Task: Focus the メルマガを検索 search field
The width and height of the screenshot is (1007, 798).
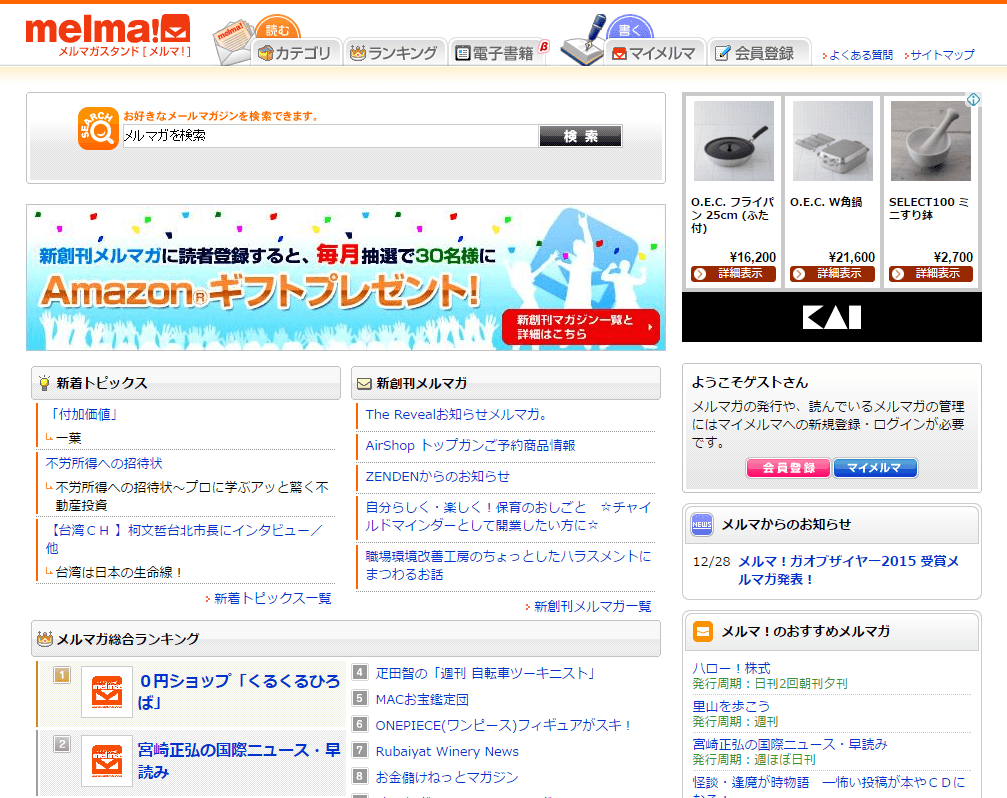Action: click(330, 135)
